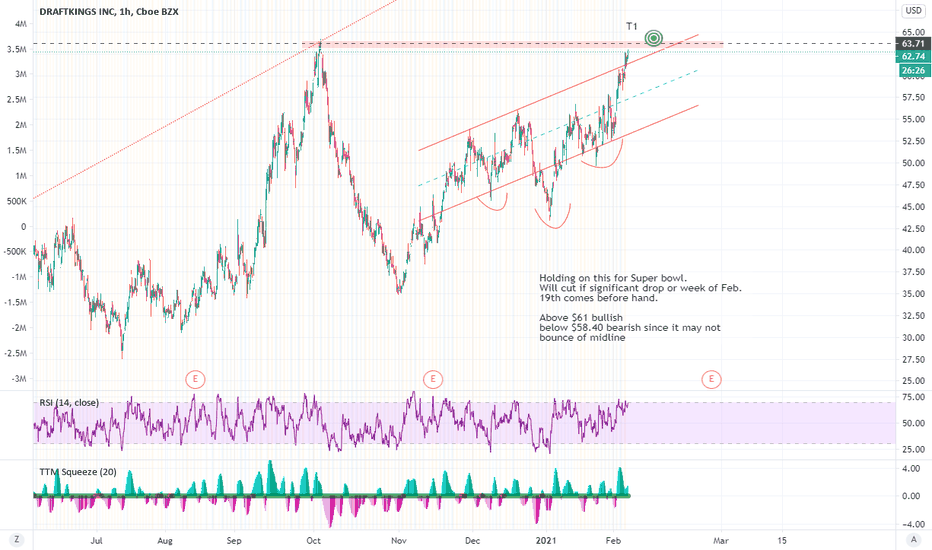Select the 'Holding on this for Super bowl.' note
932x550 pixels.
click(x=613, y=278)
